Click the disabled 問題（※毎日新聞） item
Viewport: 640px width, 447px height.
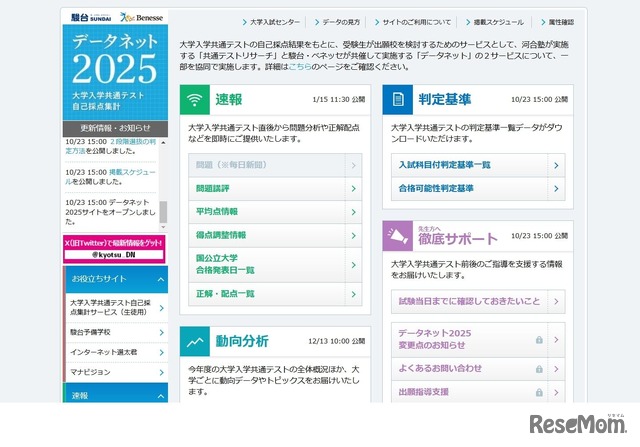click(275, 165)
